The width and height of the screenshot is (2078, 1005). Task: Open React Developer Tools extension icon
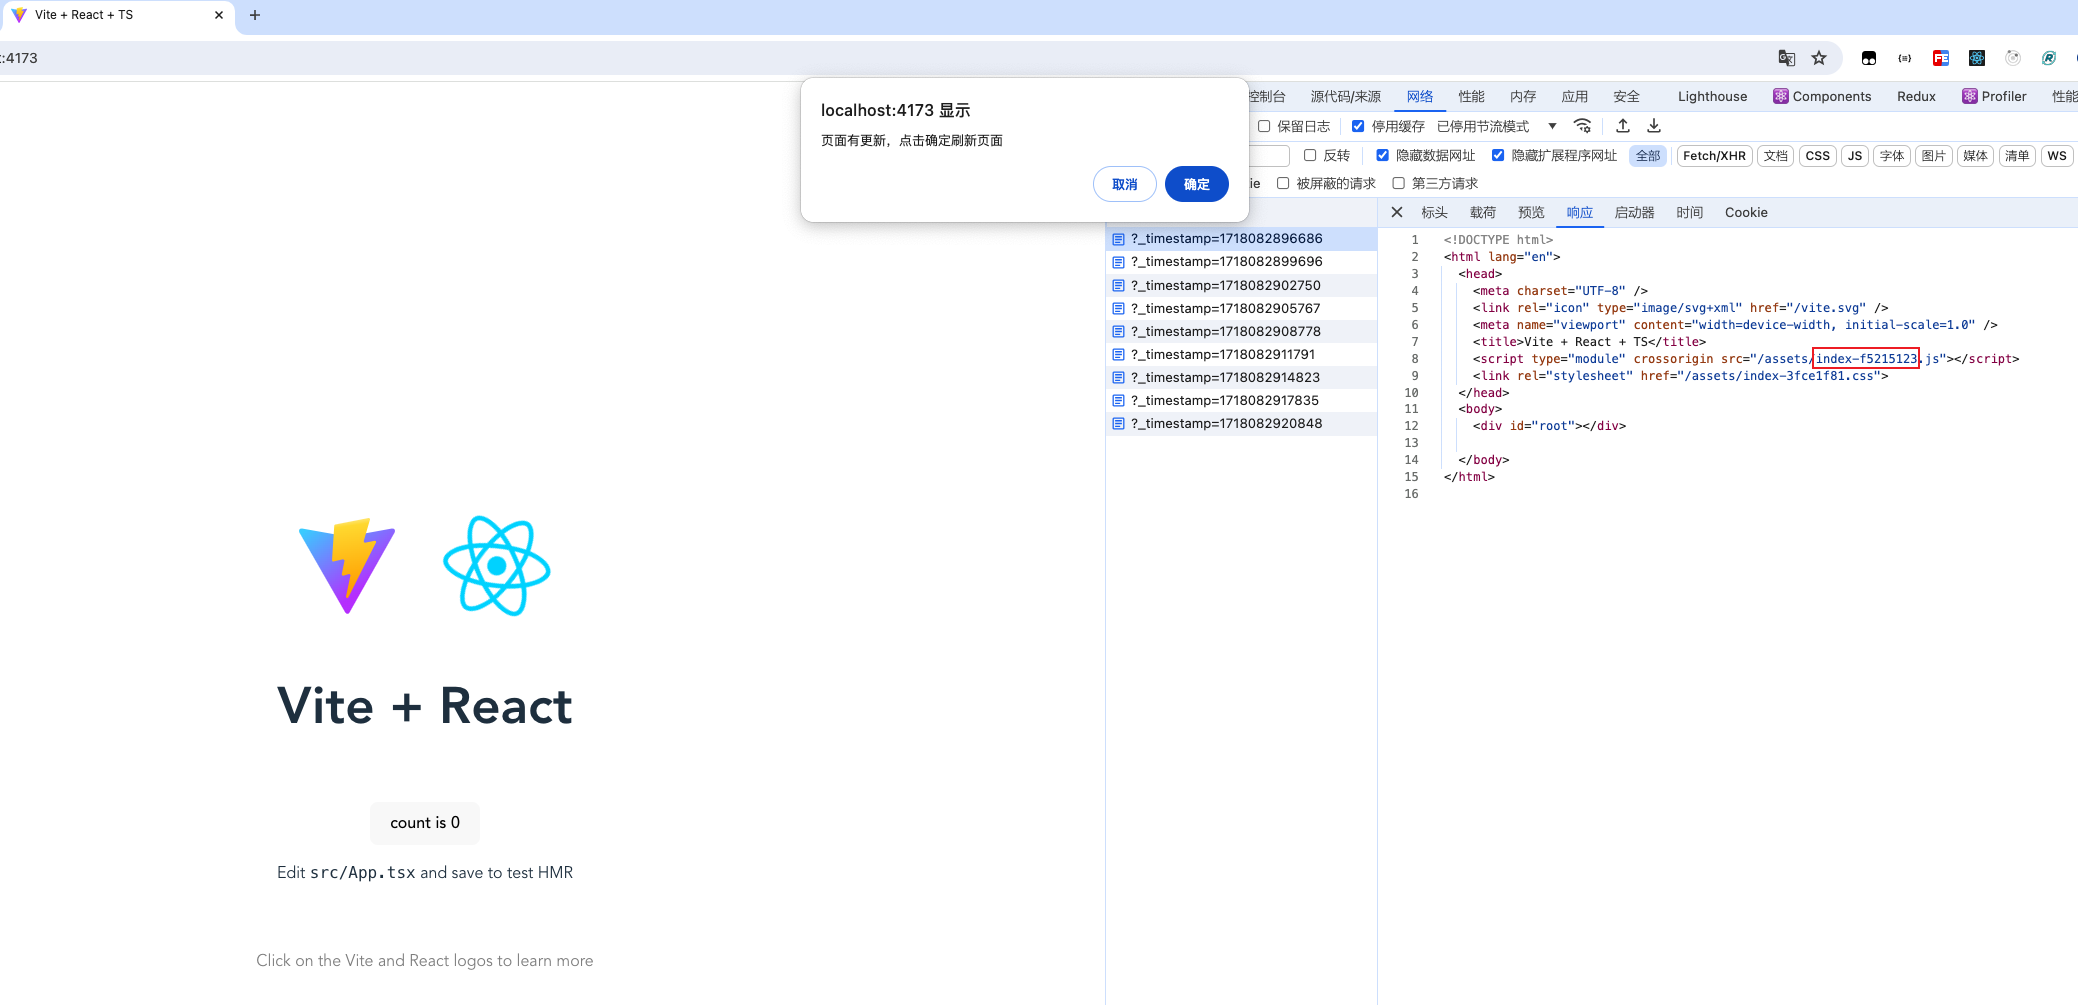click(x=1977, y=58)
